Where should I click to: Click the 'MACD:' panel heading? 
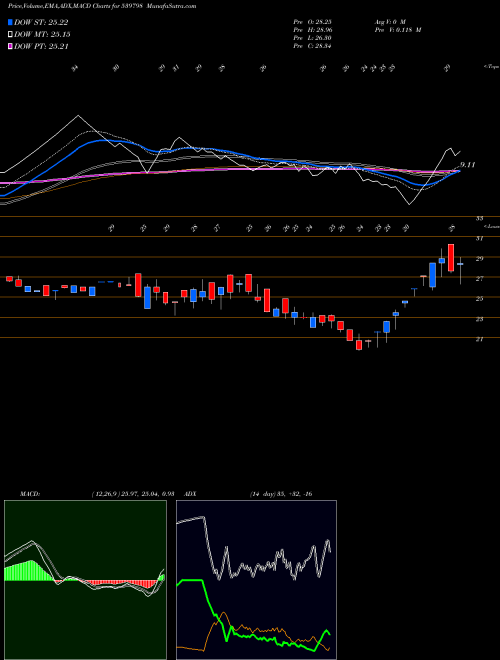(29, 494)
